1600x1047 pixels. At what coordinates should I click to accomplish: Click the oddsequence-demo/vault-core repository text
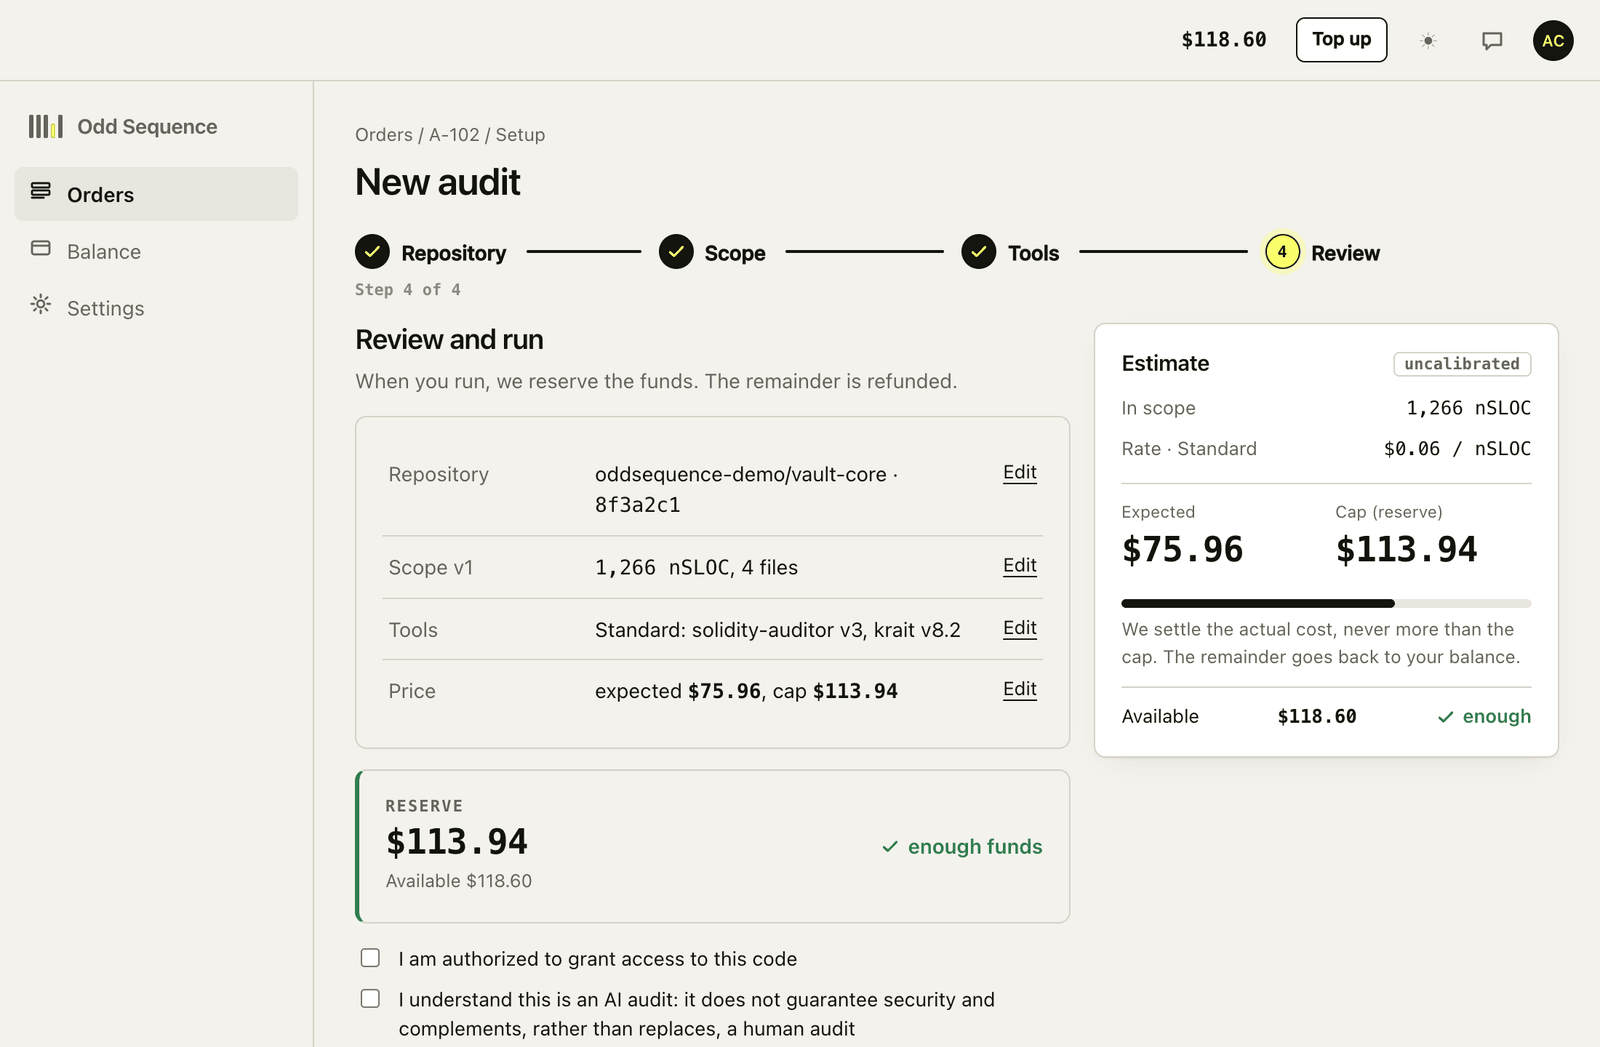click(x=741, y=475)
